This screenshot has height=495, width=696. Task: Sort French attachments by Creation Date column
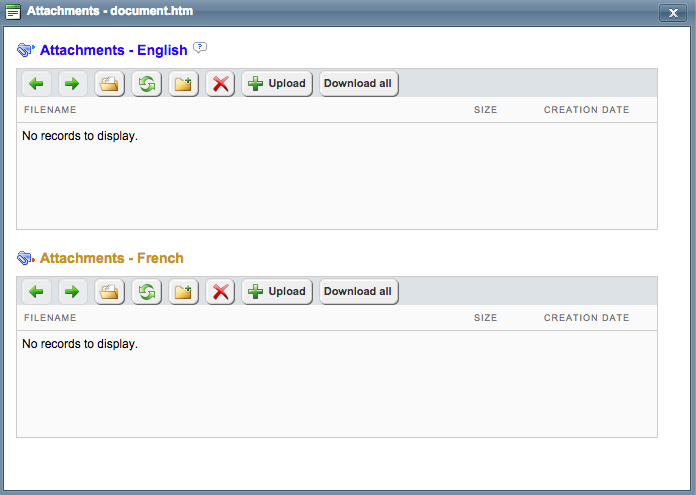(586, 318)
